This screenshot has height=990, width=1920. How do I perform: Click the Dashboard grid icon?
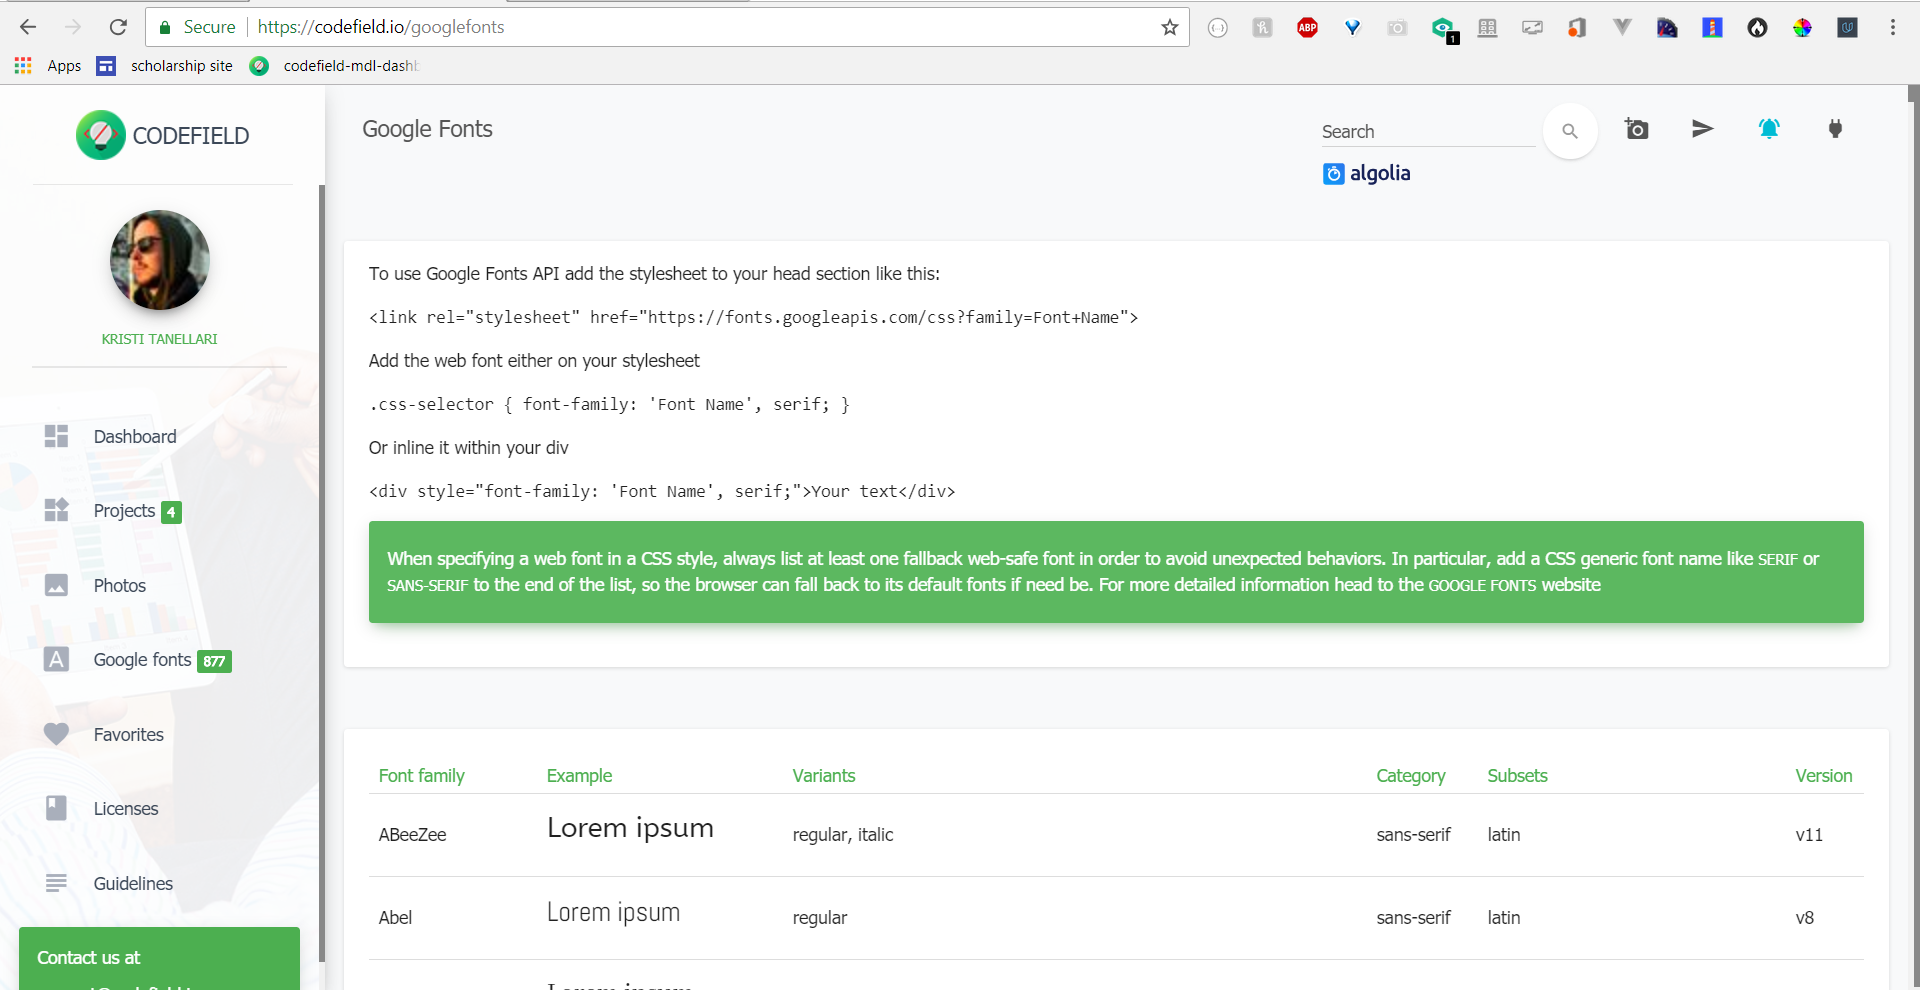tap(56, 436)
